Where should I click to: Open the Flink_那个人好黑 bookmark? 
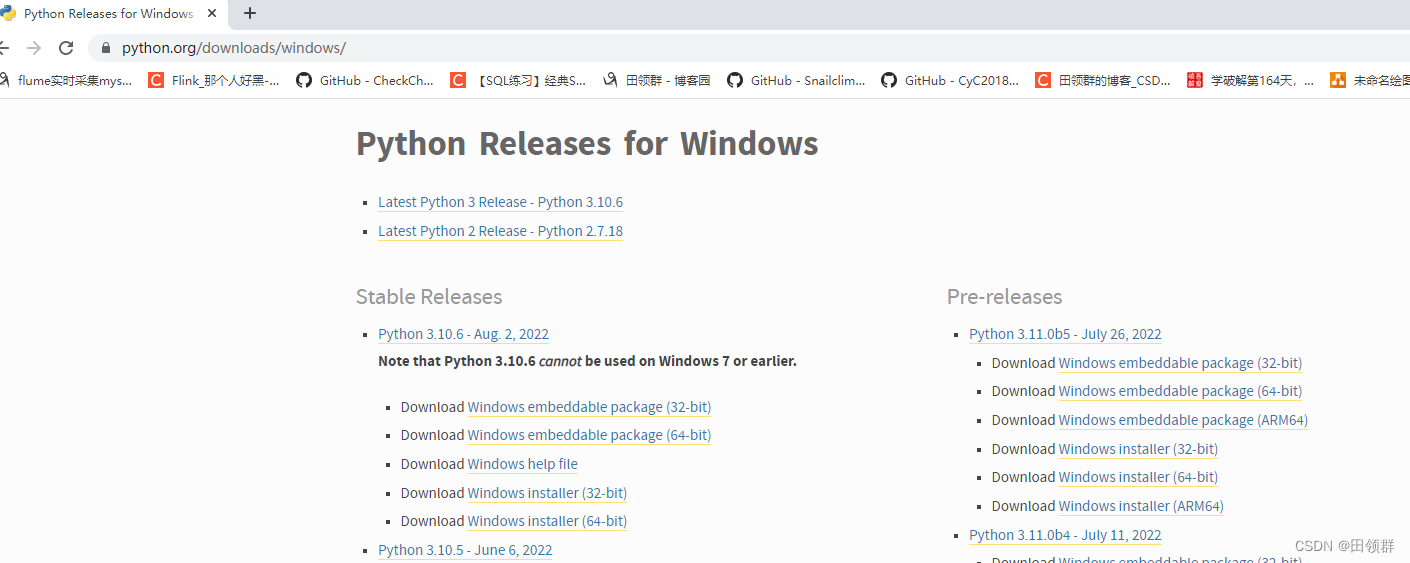[214, 80]
